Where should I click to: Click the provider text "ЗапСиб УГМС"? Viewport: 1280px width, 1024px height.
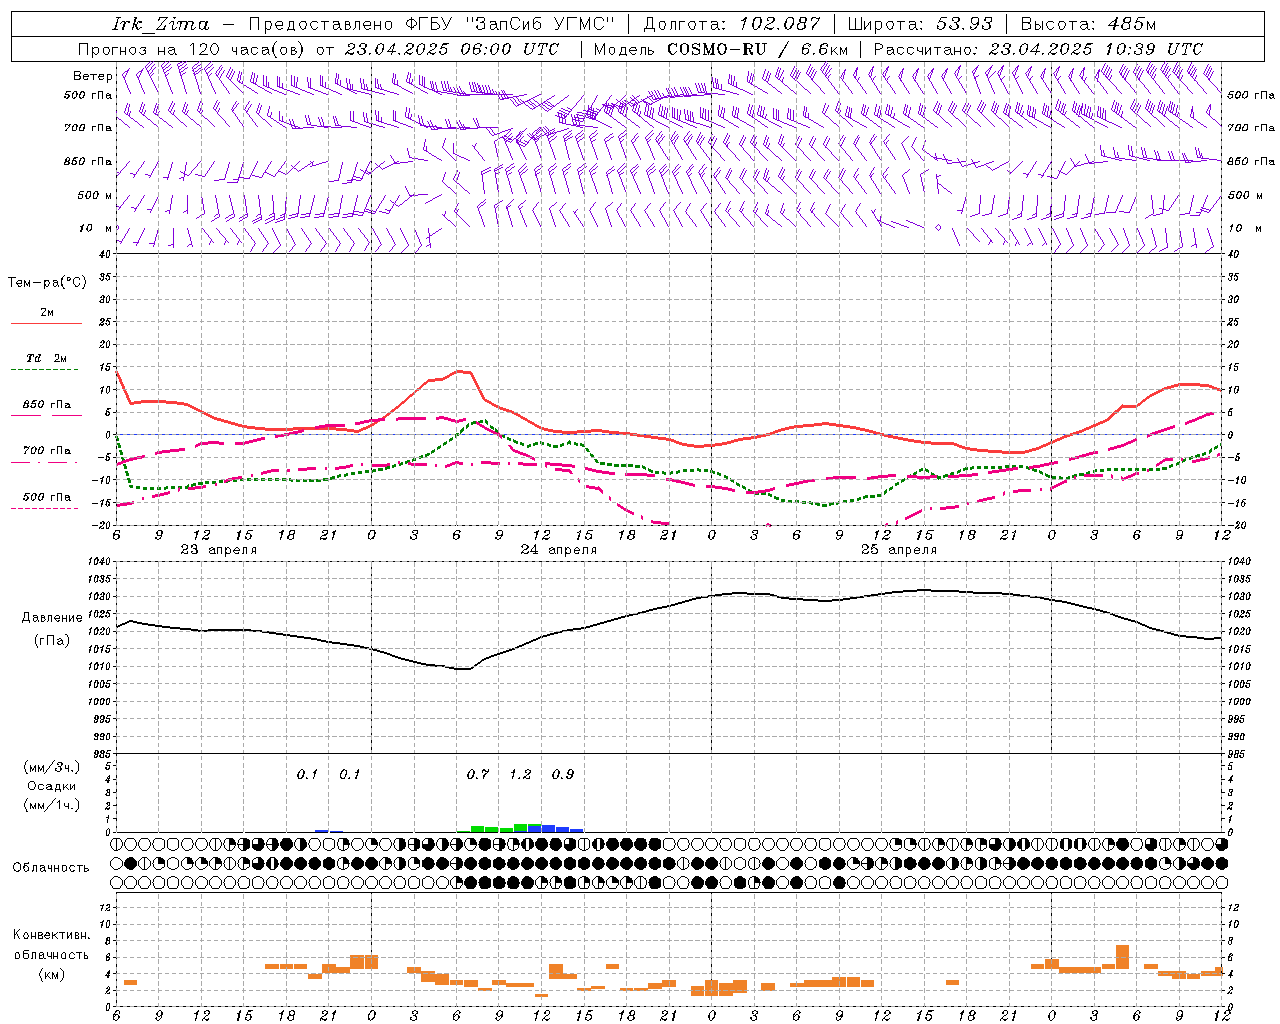click(541, 24)
